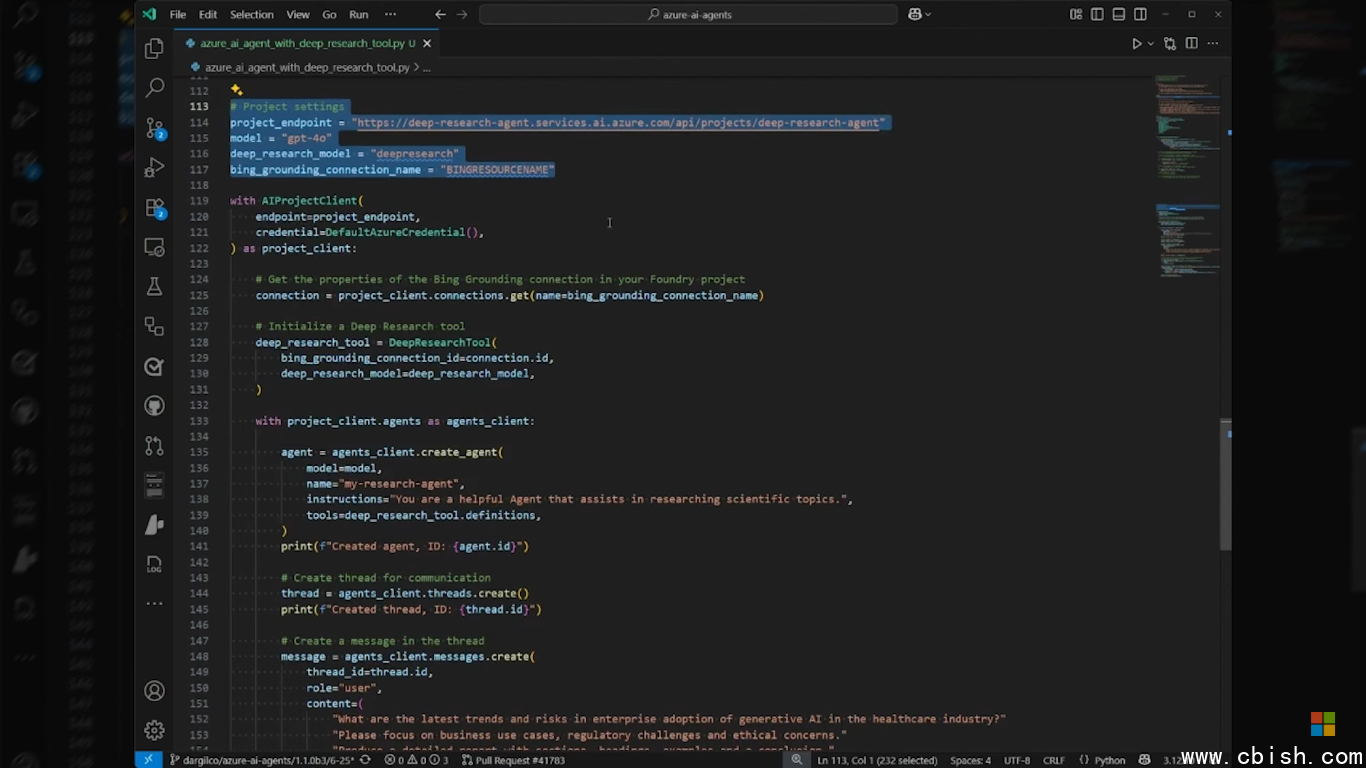Open the Selection menu
Viewport: 1366px width, 768px height.
[252, 14]
